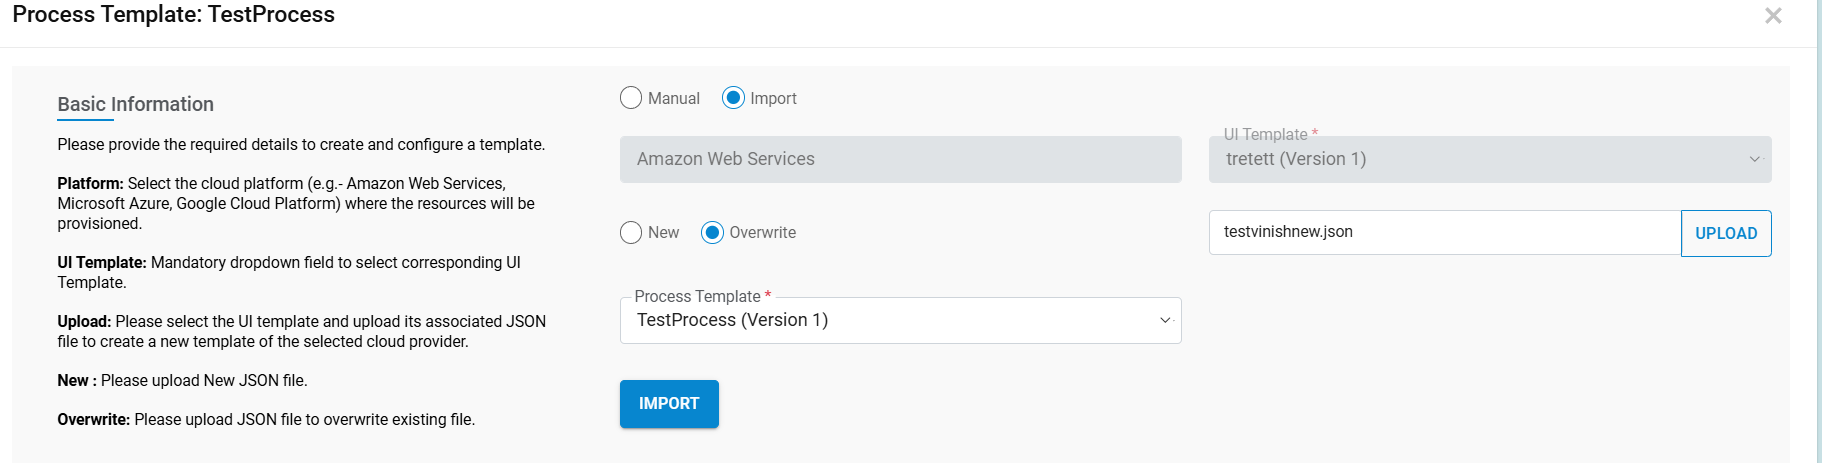Click the Amazon Web Services platform field

[900, 159]
